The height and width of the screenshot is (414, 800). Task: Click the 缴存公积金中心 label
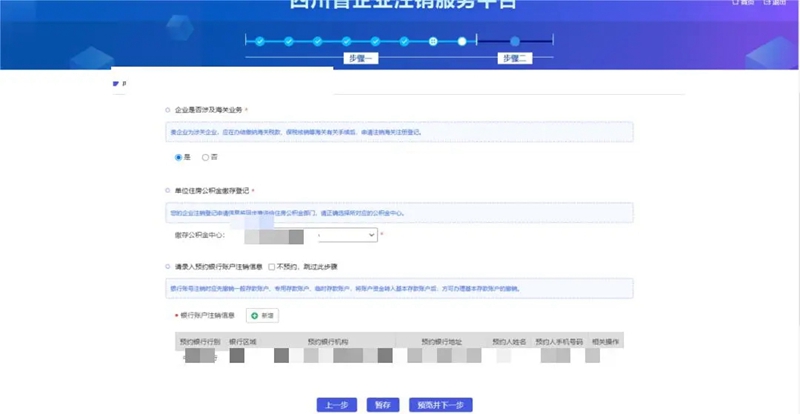click(x=200, y=235)
